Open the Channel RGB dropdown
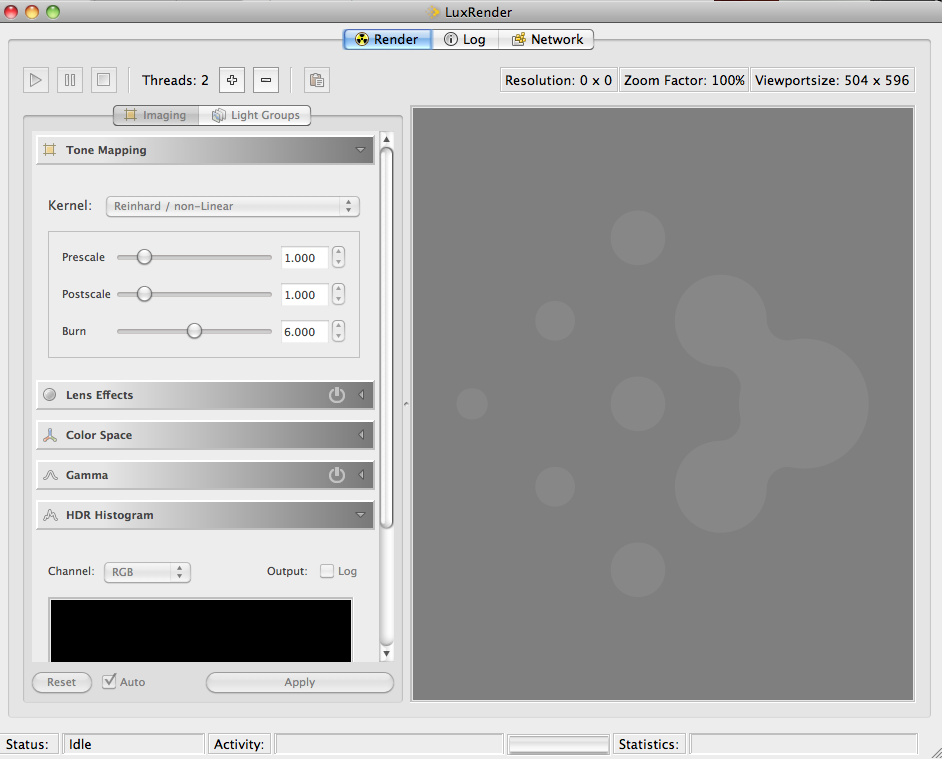The height and width of the screenshot is (759, 942). pyautogui.click(x=147, y=572)
